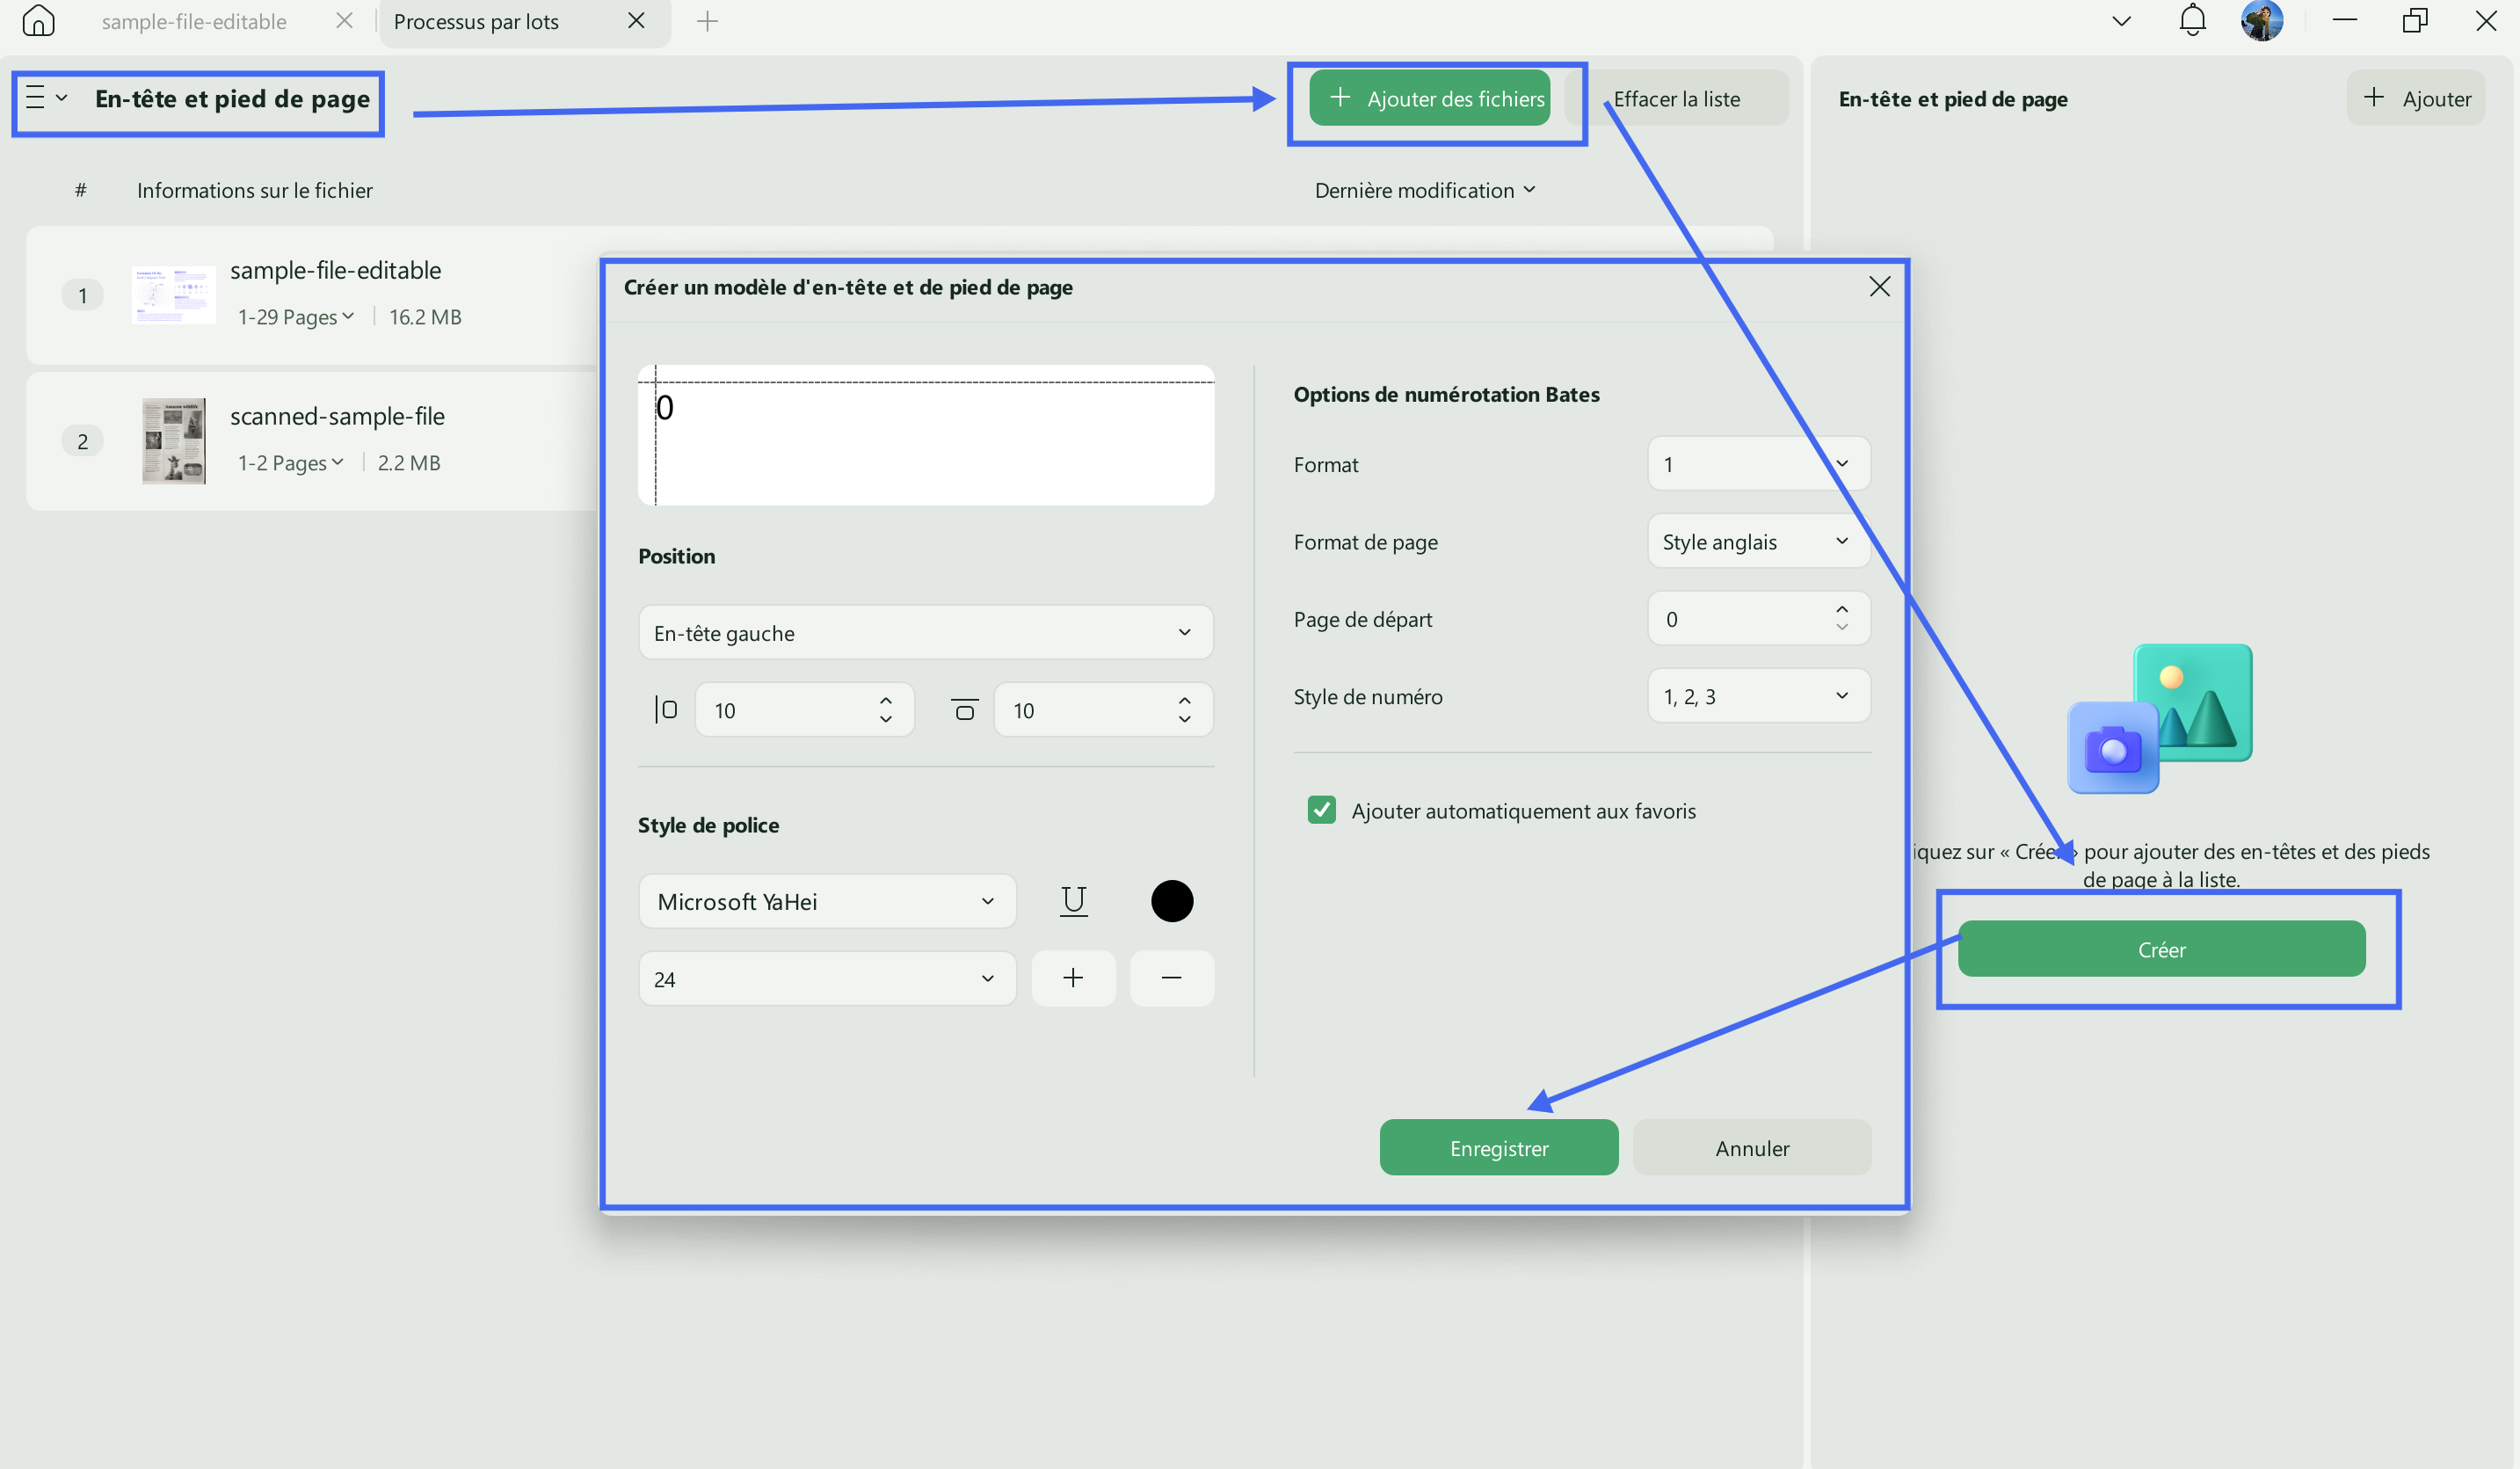Switch to Processus par lots tab
Screen dimensions: 2520x1469
476,21
